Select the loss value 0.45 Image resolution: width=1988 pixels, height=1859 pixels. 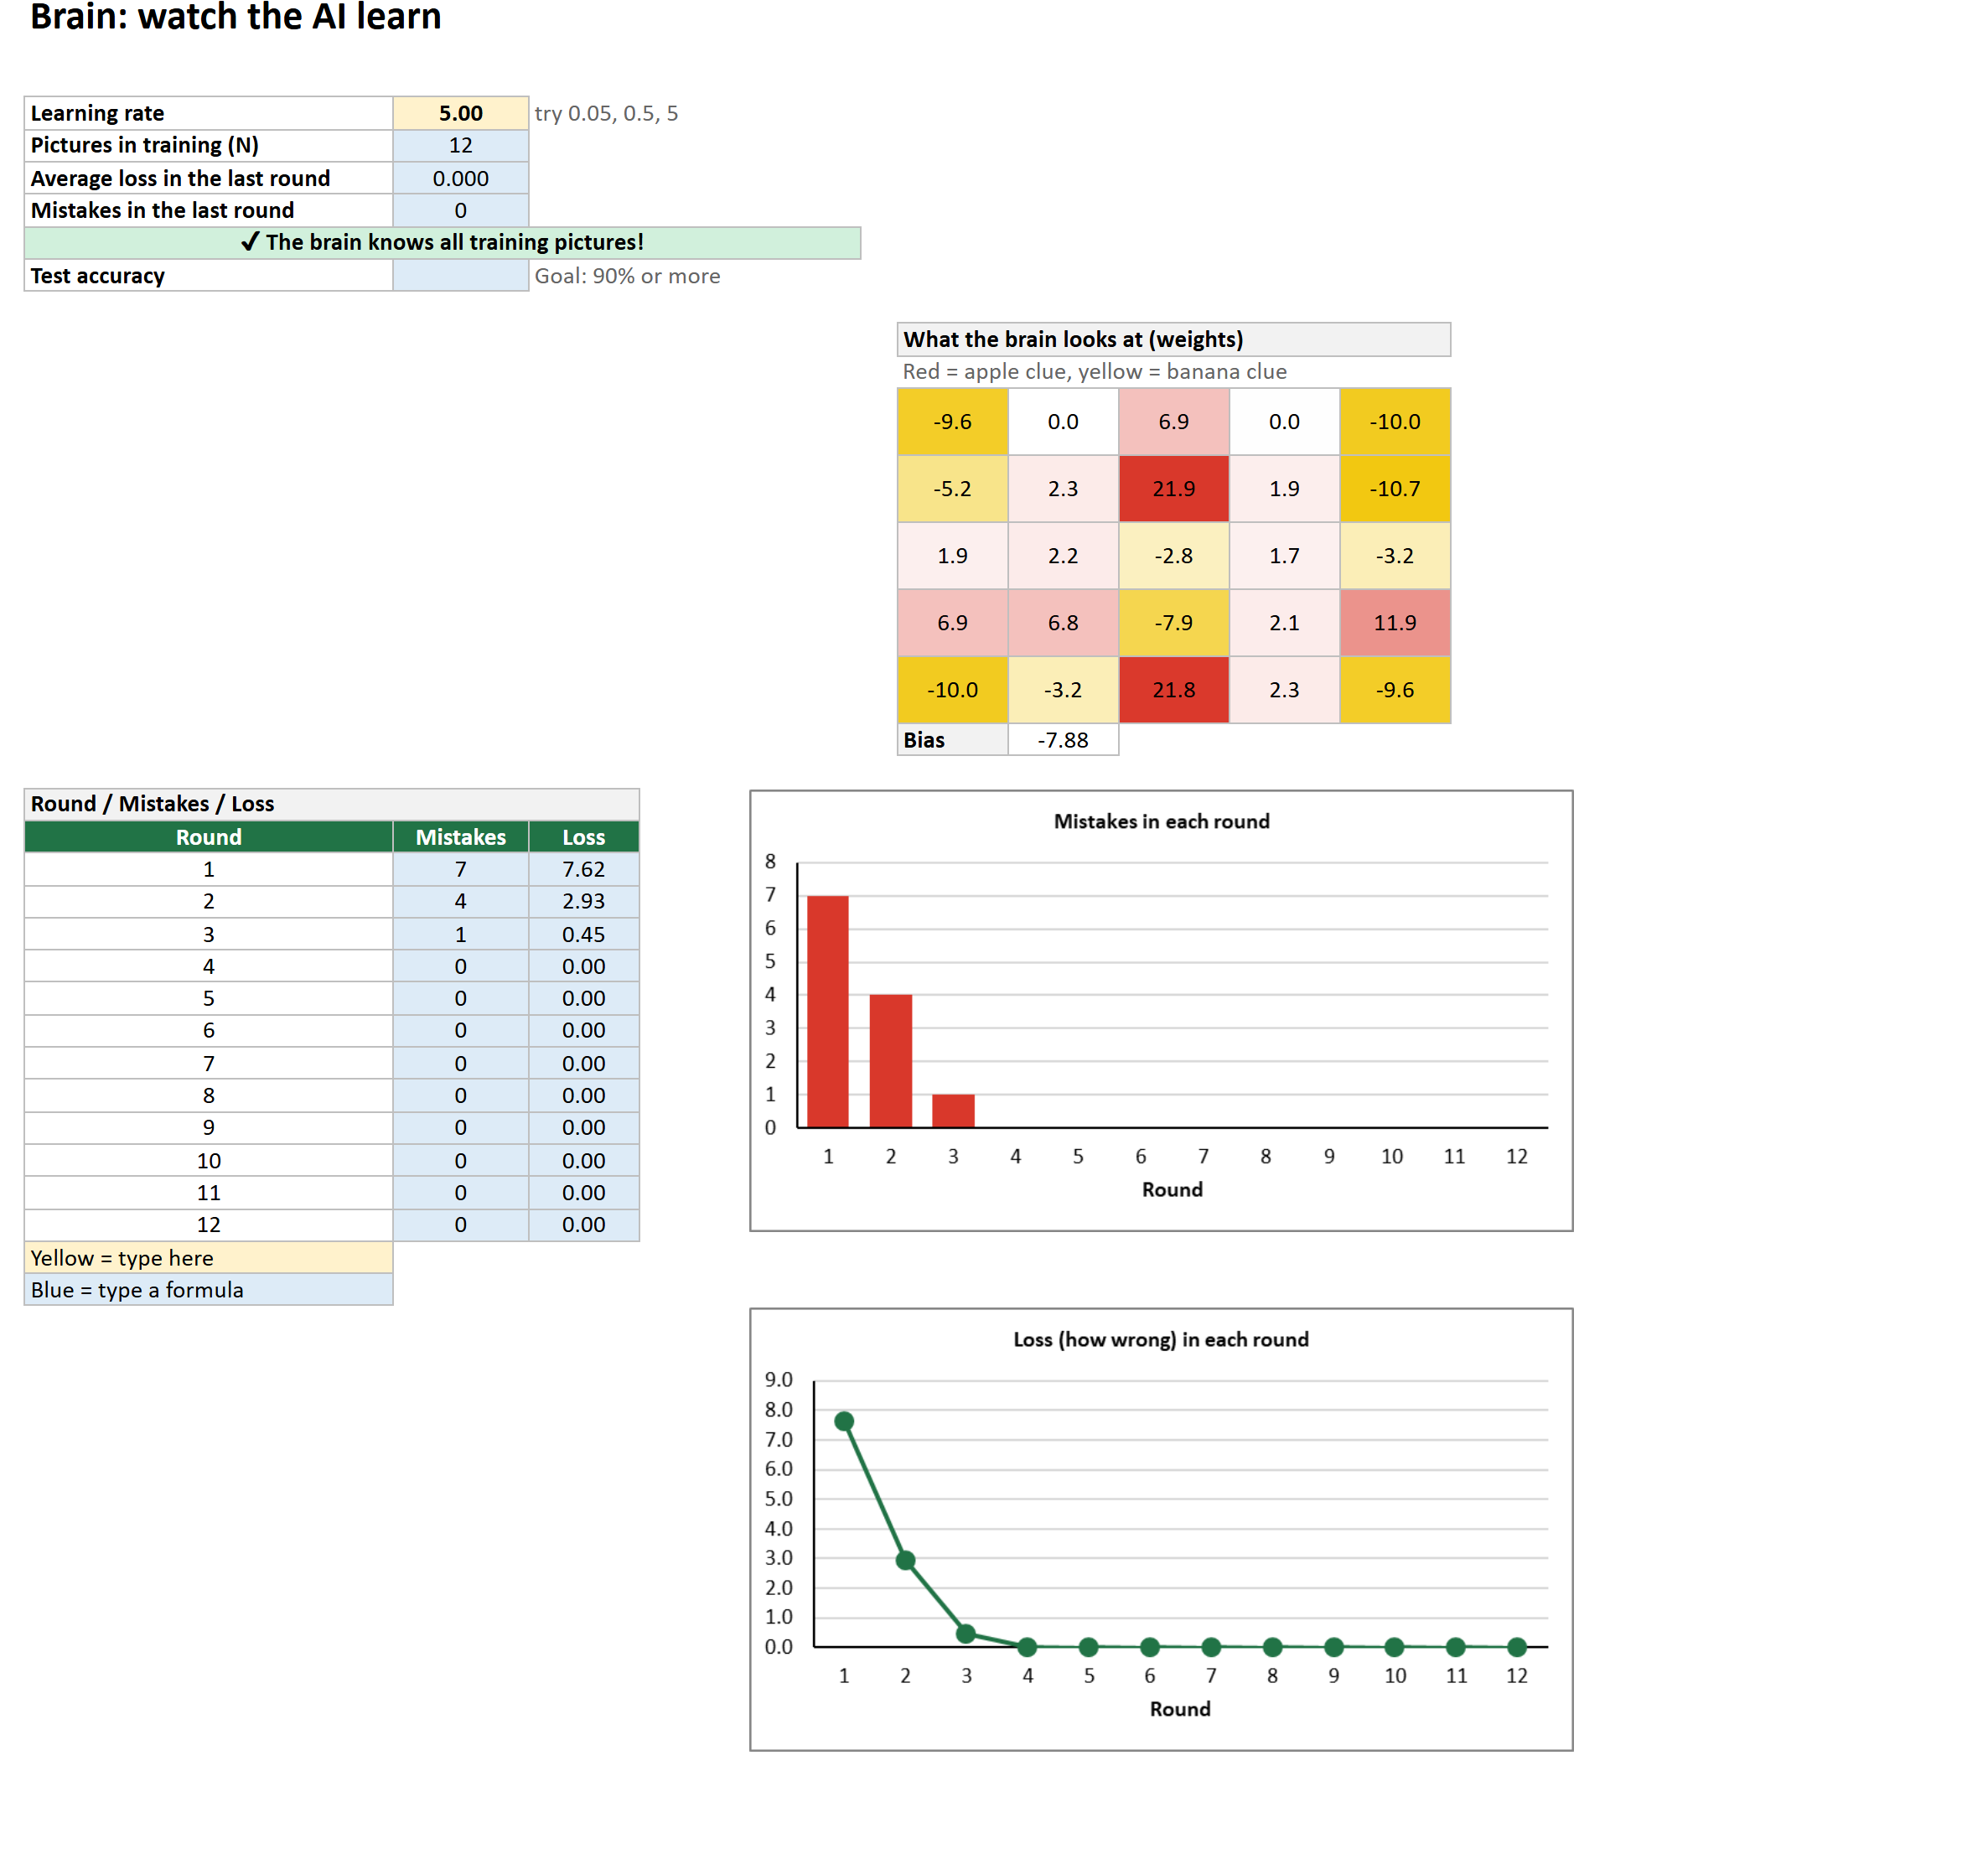coord(583,934)
